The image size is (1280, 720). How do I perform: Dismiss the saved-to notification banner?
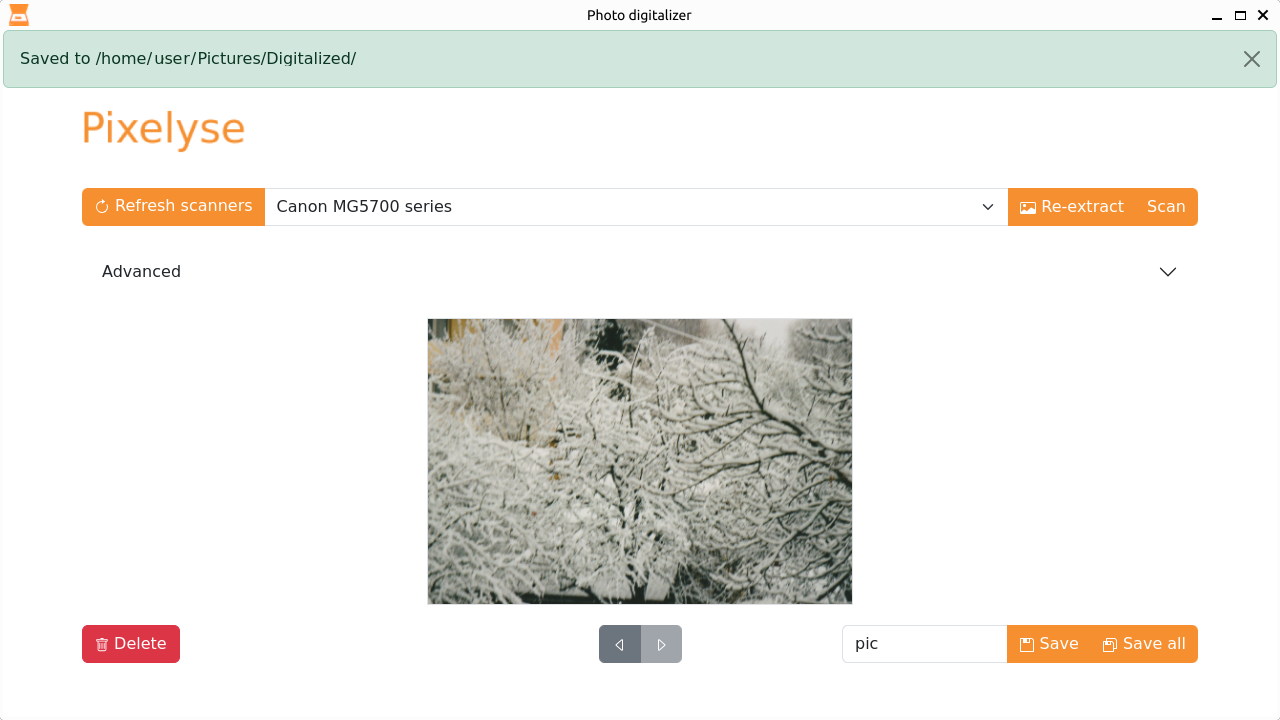coord(1252,59)
